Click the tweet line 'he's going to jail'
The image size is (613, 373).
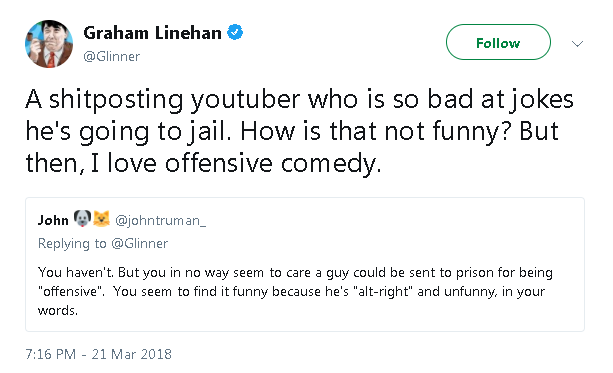tap(292, 131)
